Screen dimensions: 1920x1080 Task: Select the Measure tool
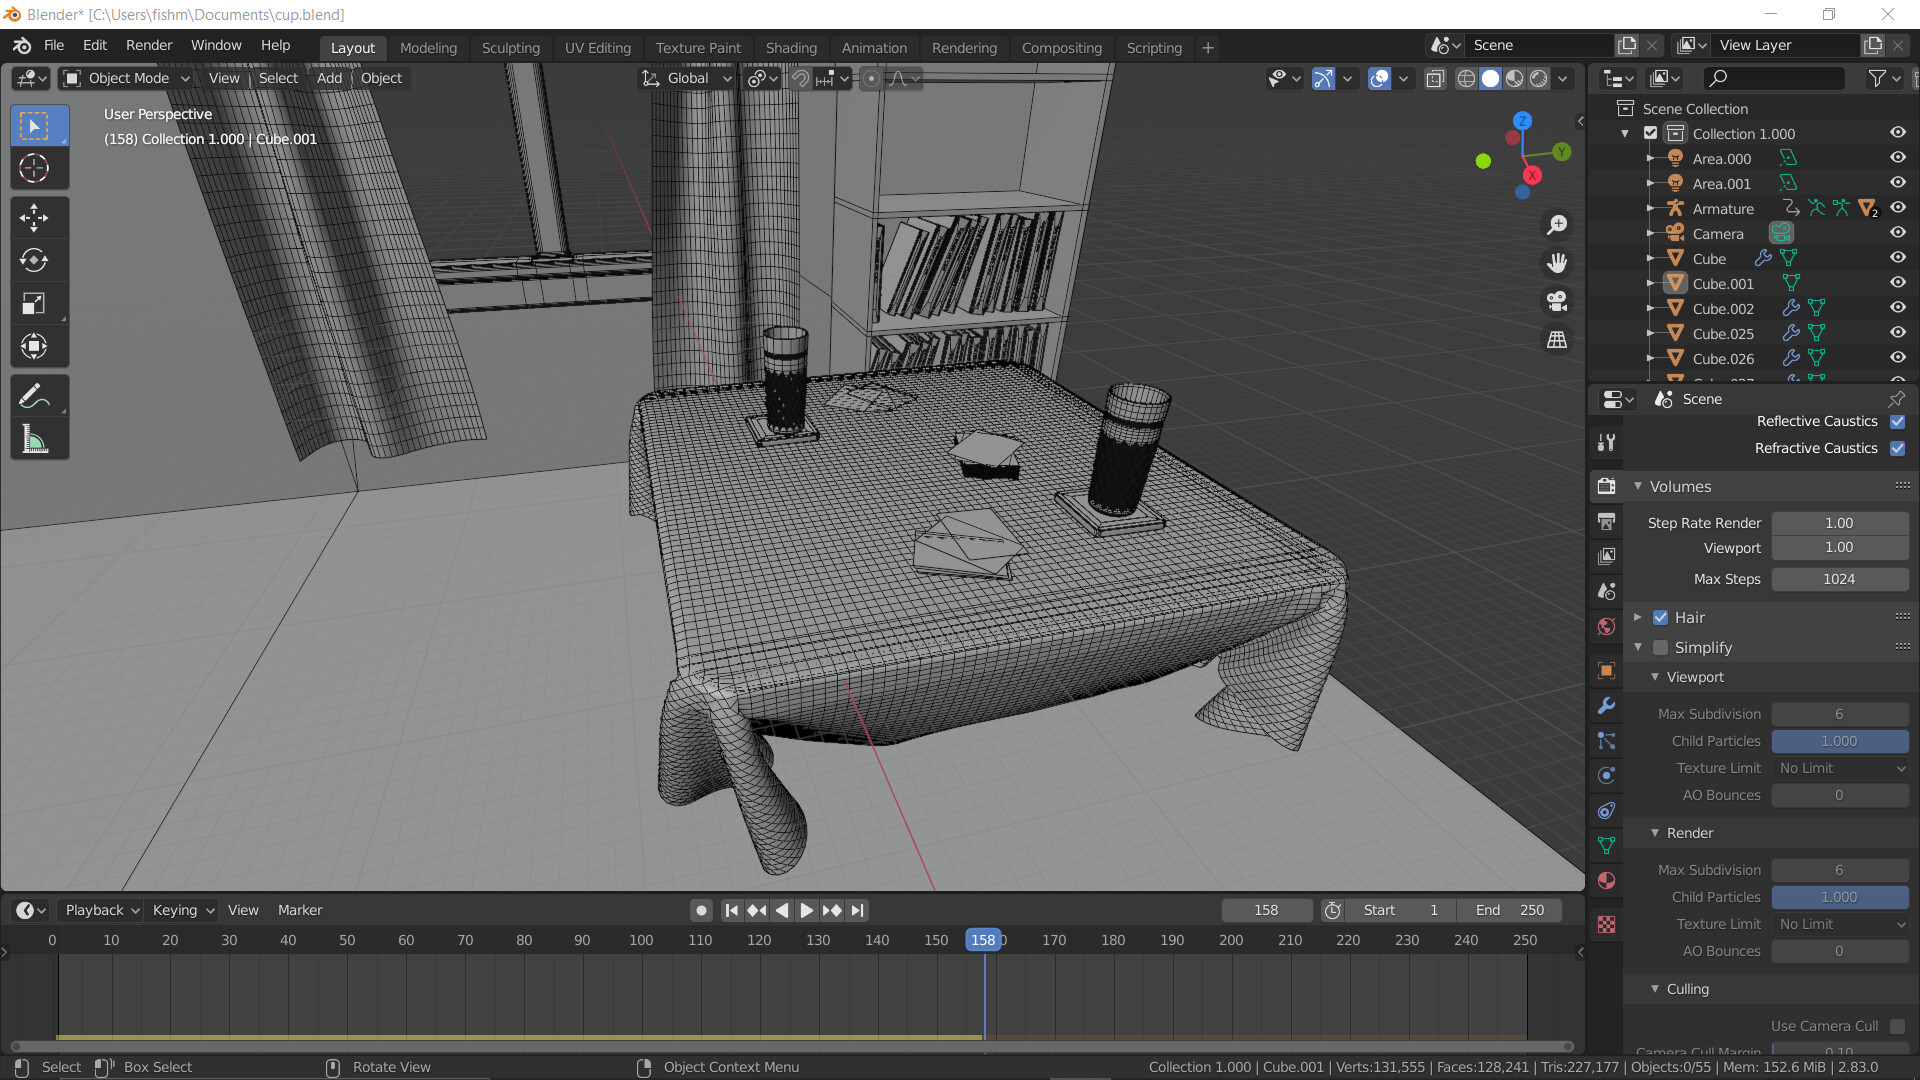tap(34, 439)
